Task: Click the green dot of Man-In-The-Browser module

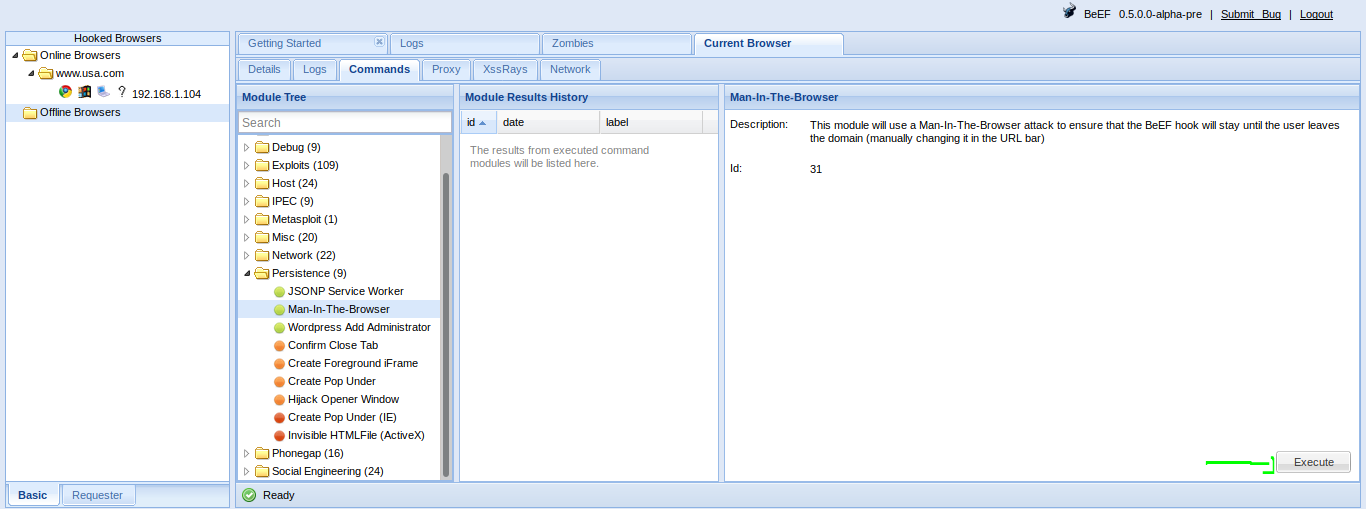Action: coord(279,310)
